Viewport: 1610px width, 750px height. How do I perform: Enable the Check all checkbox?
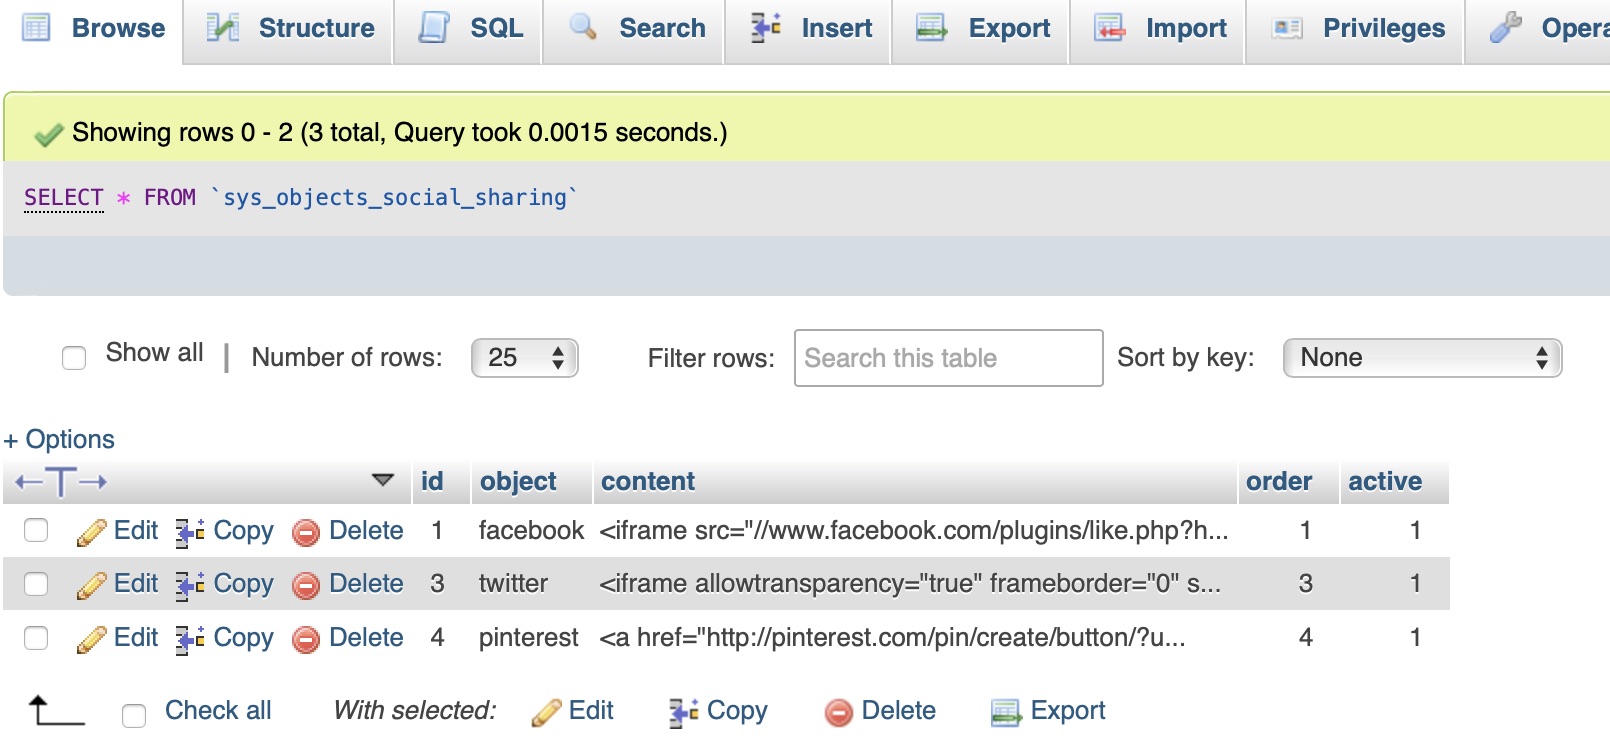click(133, 714)
